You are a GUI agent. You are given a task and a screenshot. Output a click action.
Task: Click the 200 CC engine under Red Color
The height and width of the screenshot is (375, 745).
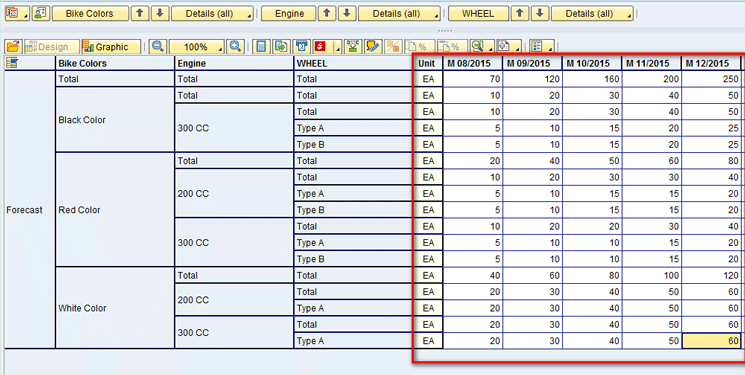(x=234, y=193)
